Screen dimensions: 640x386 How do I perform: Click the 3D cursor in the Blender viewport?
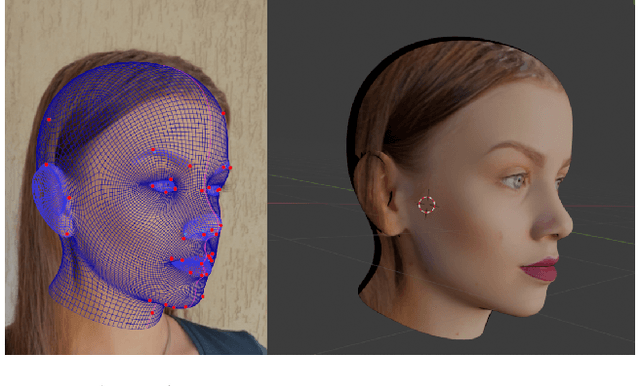point(427,205)
